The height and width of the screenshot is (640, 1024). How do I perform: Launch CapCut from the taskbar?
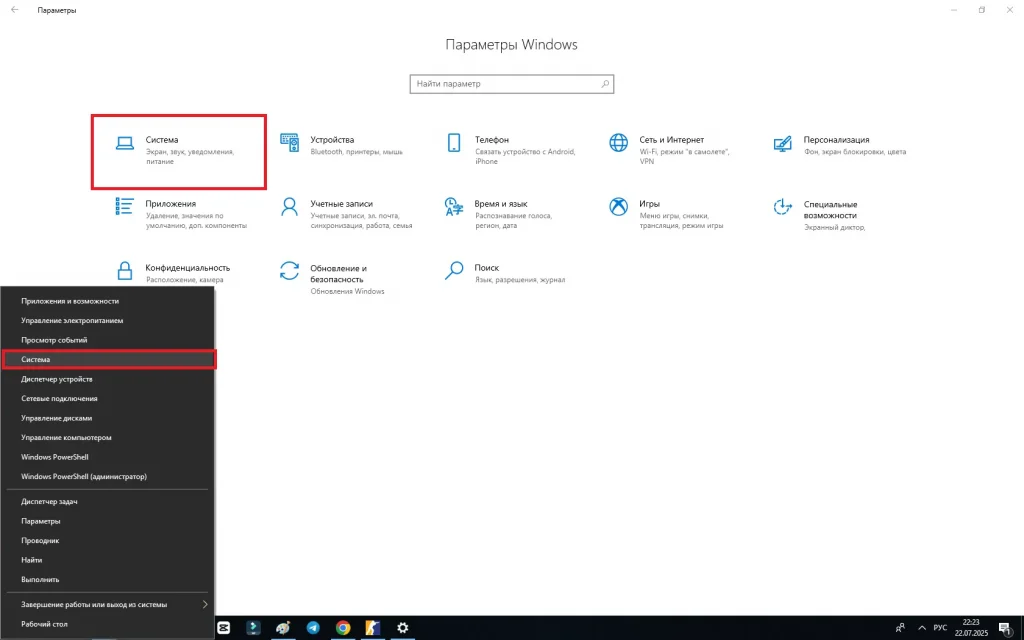click(223, 628)
